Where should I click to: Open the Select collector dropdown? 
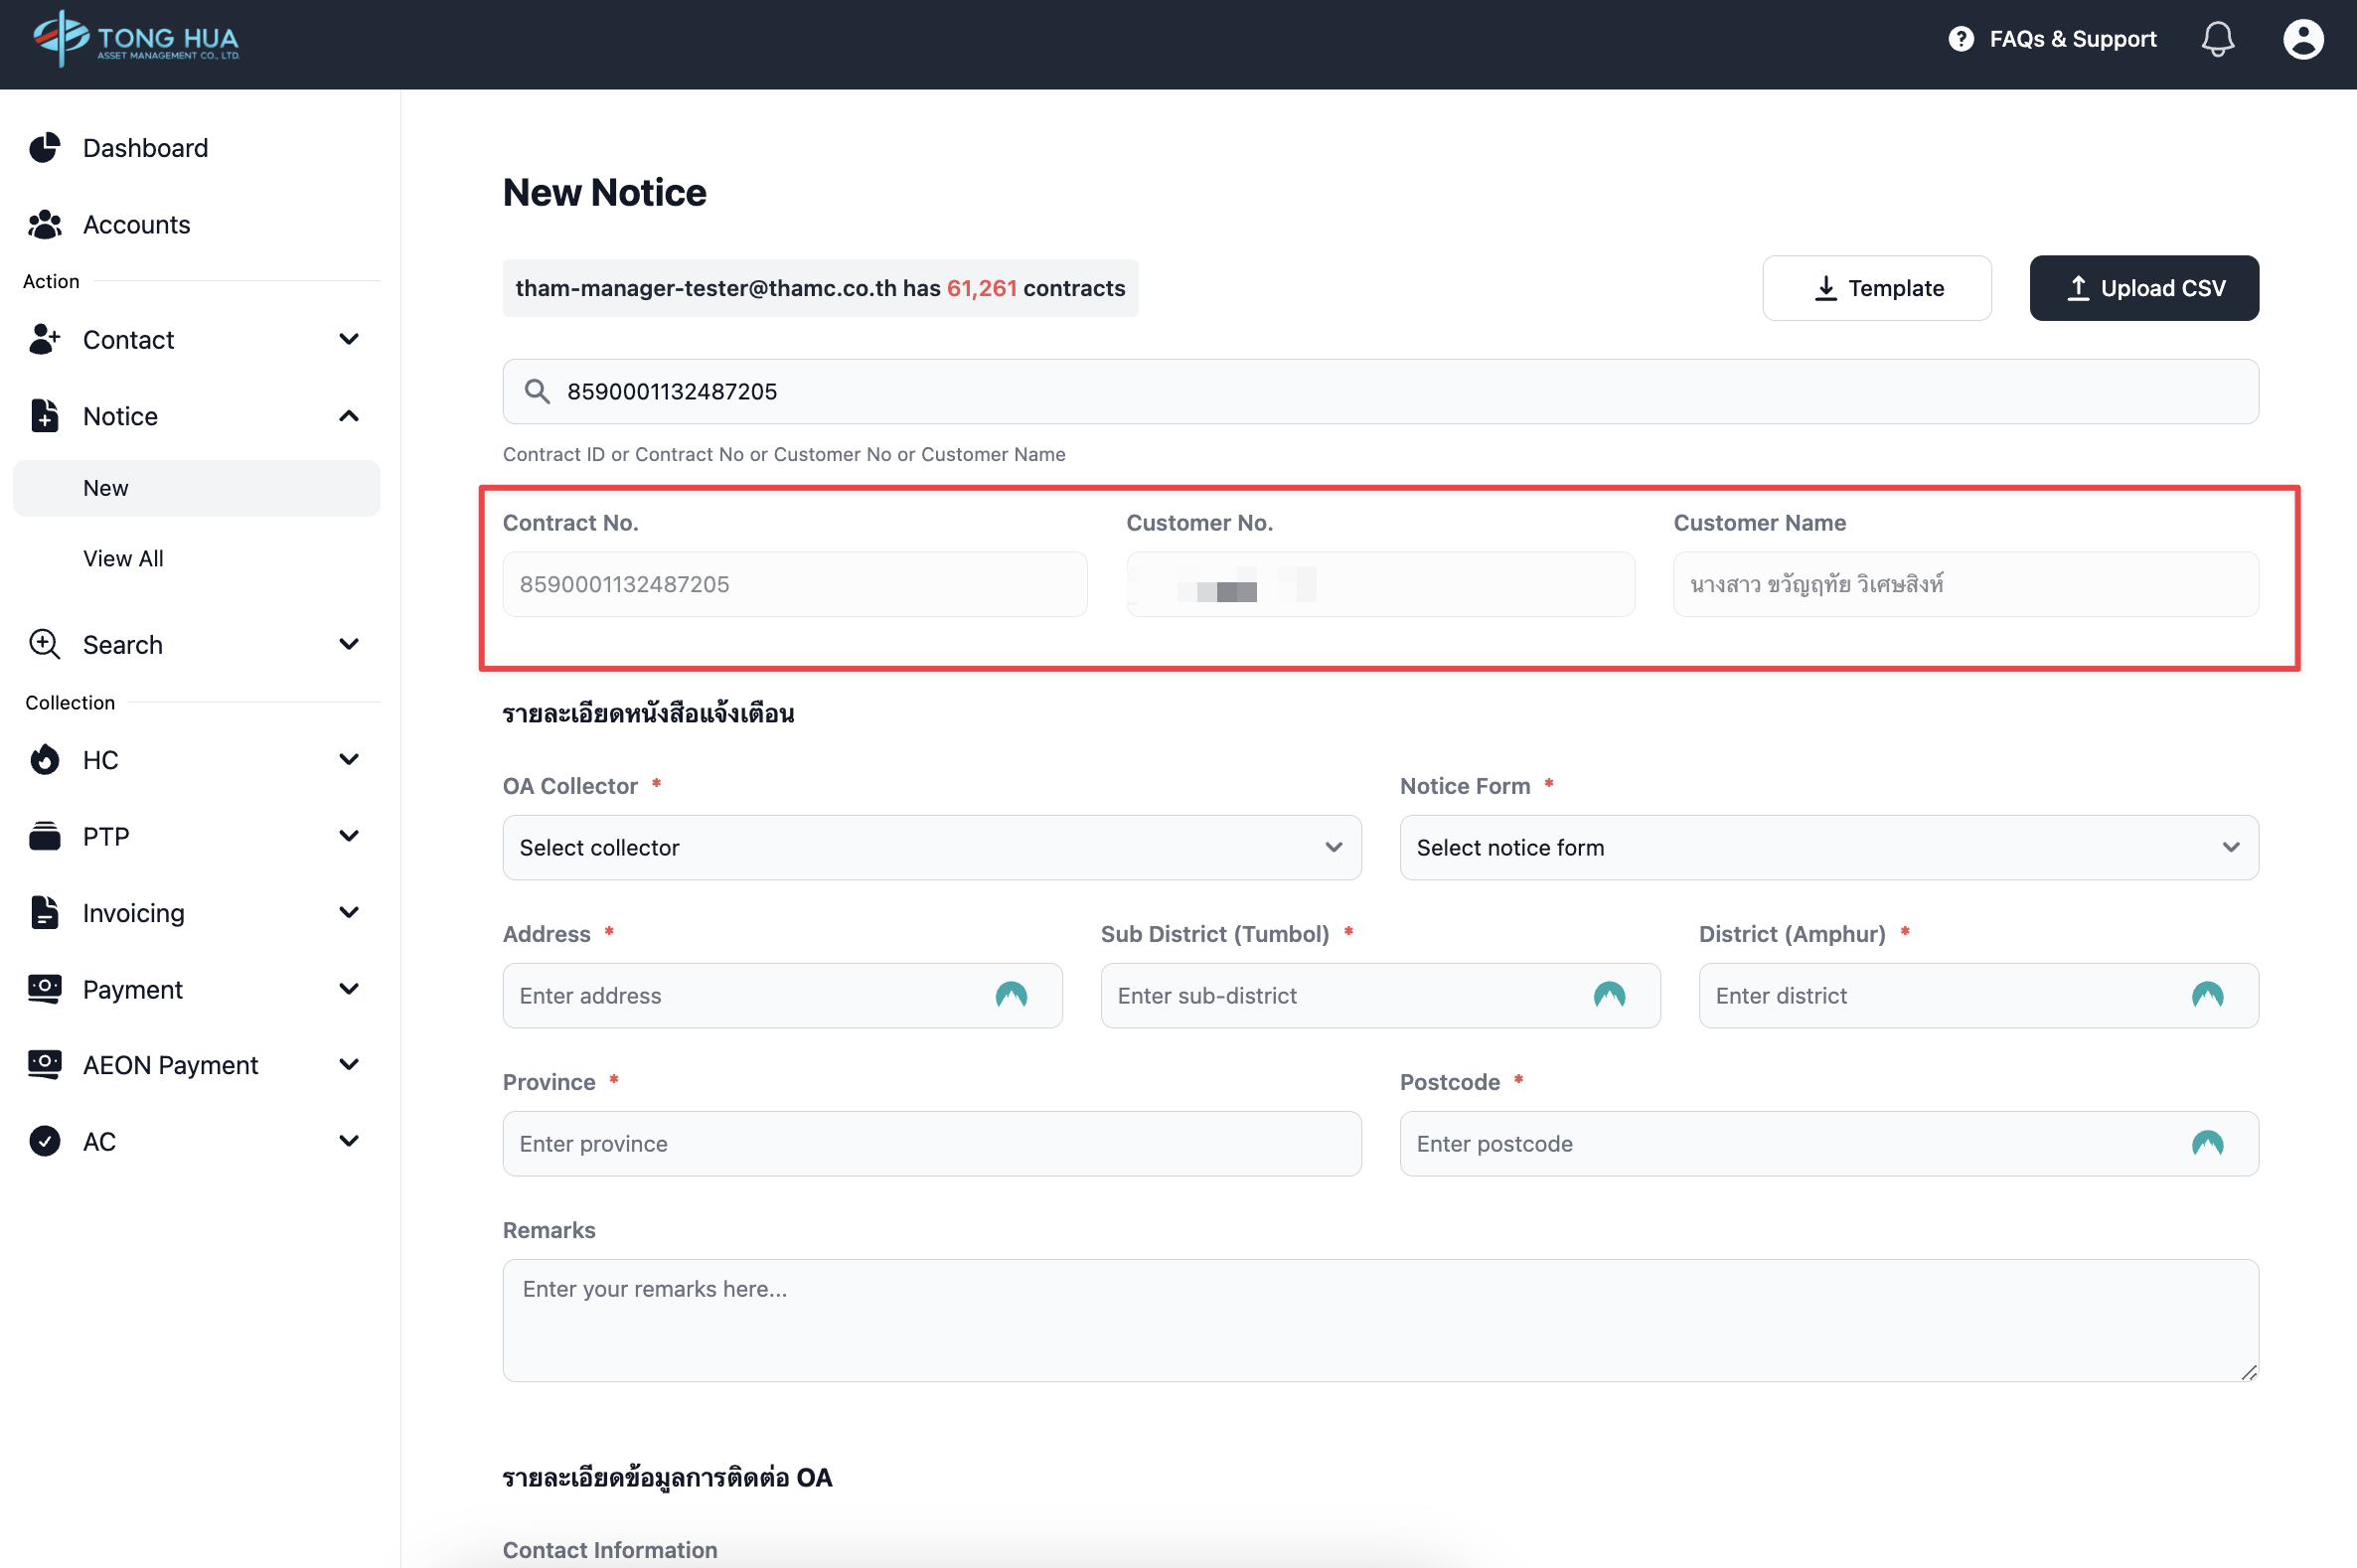[931, 847]
